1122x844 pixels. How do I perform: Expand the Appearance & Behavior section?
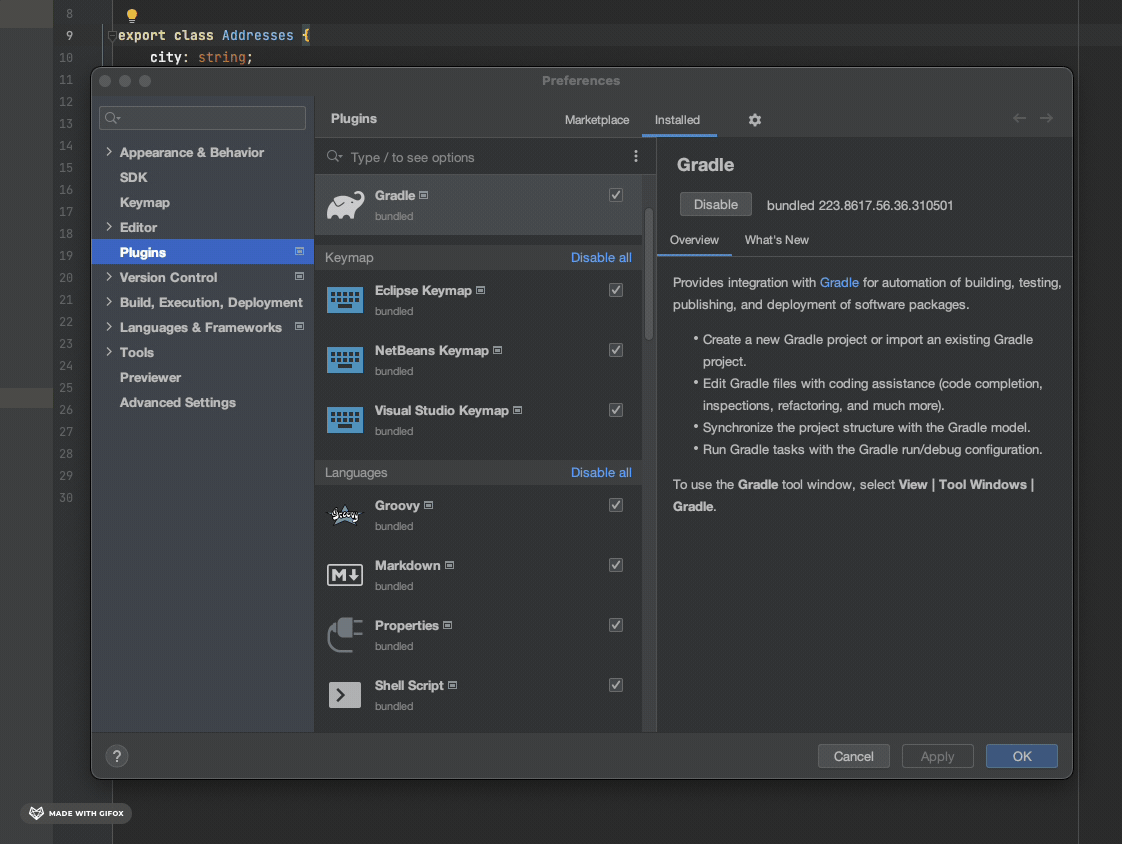coord(109,152)
